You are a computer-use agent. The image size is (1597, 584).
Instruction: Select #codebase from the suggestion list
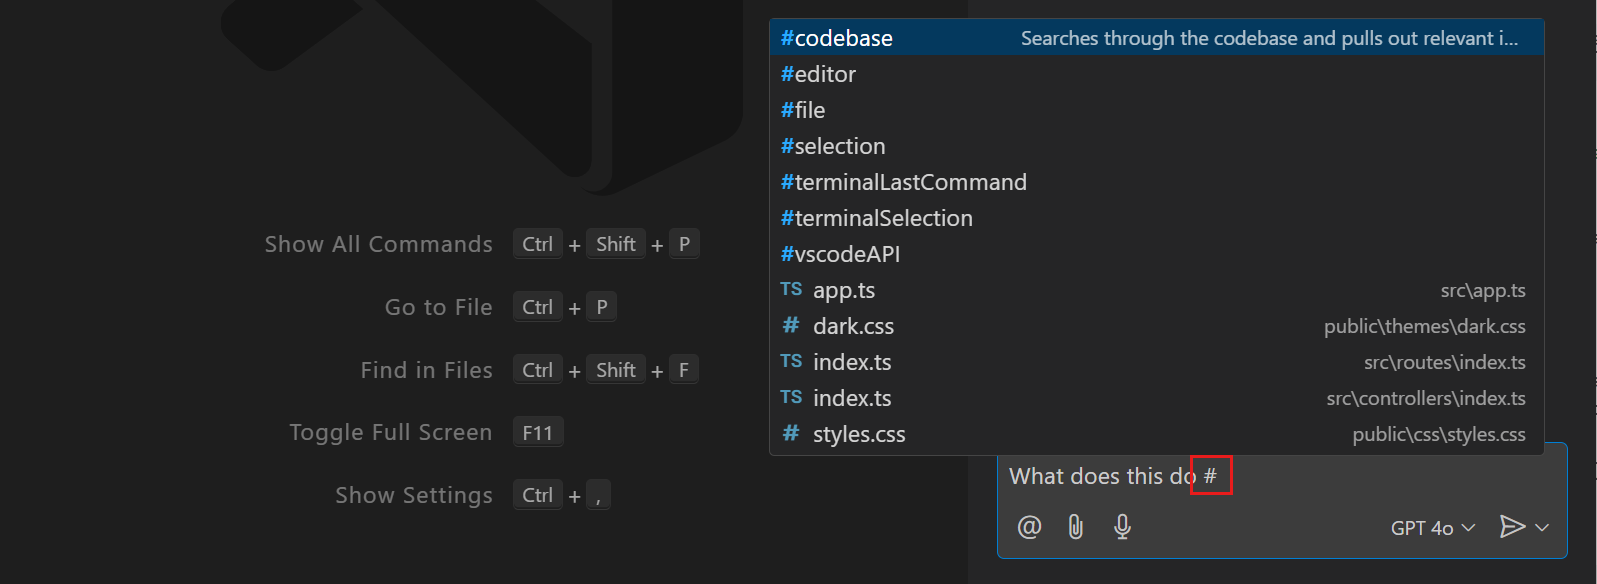pyautogui.click(x=837, y=38)
